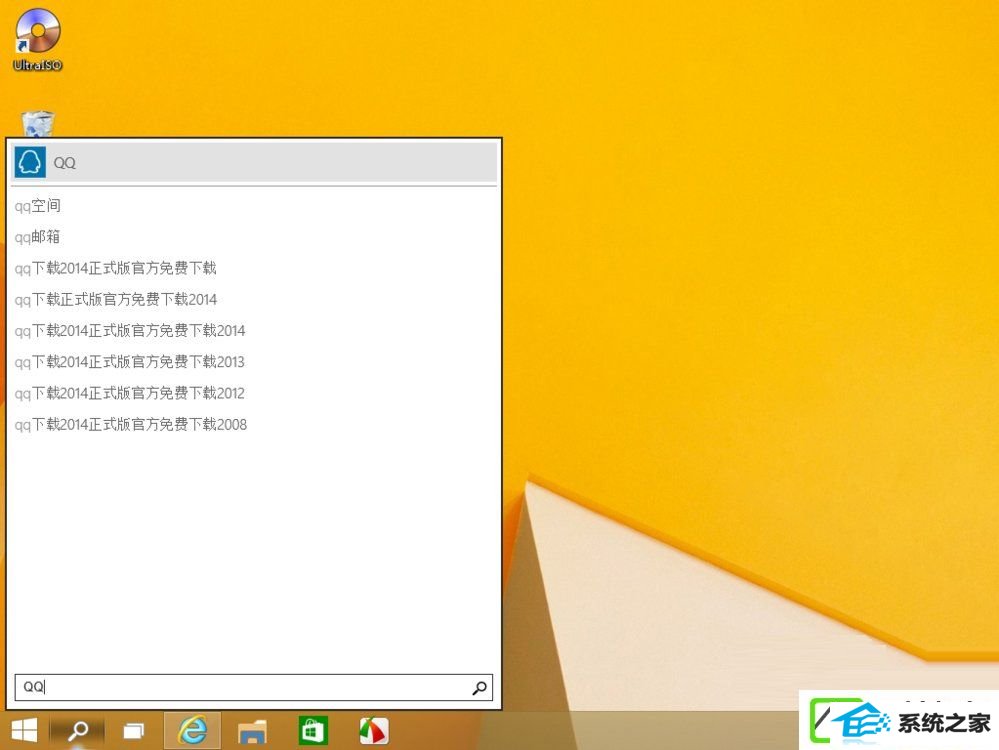Open the Windows Start button

coord(24,730)
